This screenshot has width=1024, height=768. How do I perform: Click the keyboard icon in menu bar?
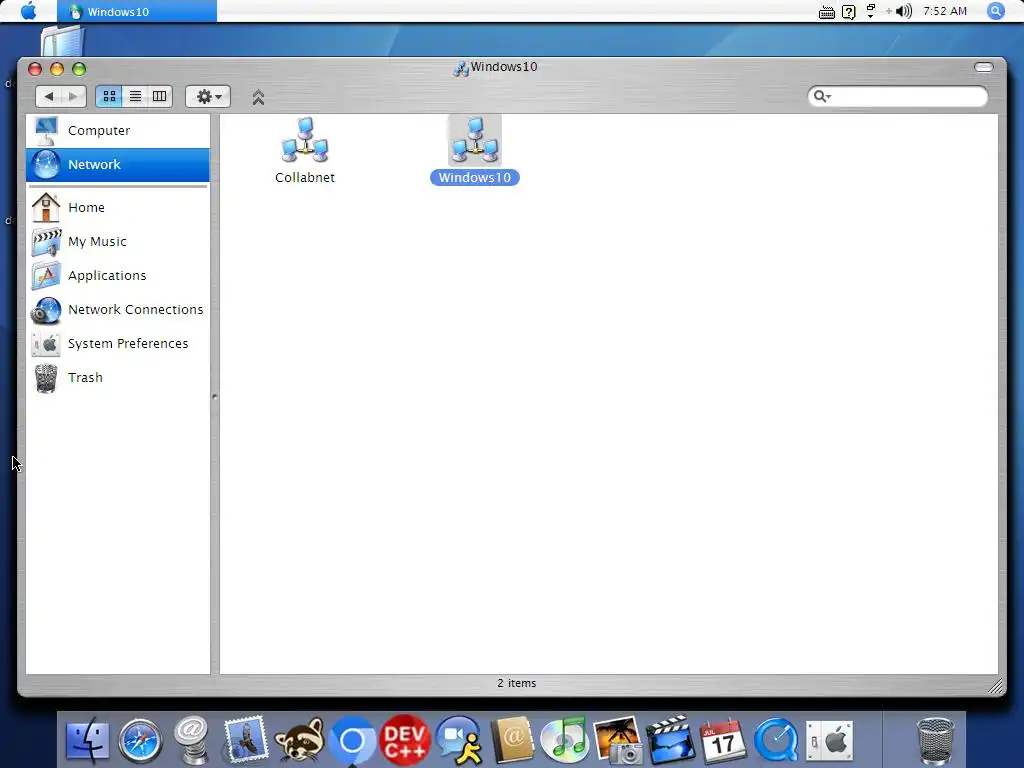pyautogui.click(x=827, y=12)
